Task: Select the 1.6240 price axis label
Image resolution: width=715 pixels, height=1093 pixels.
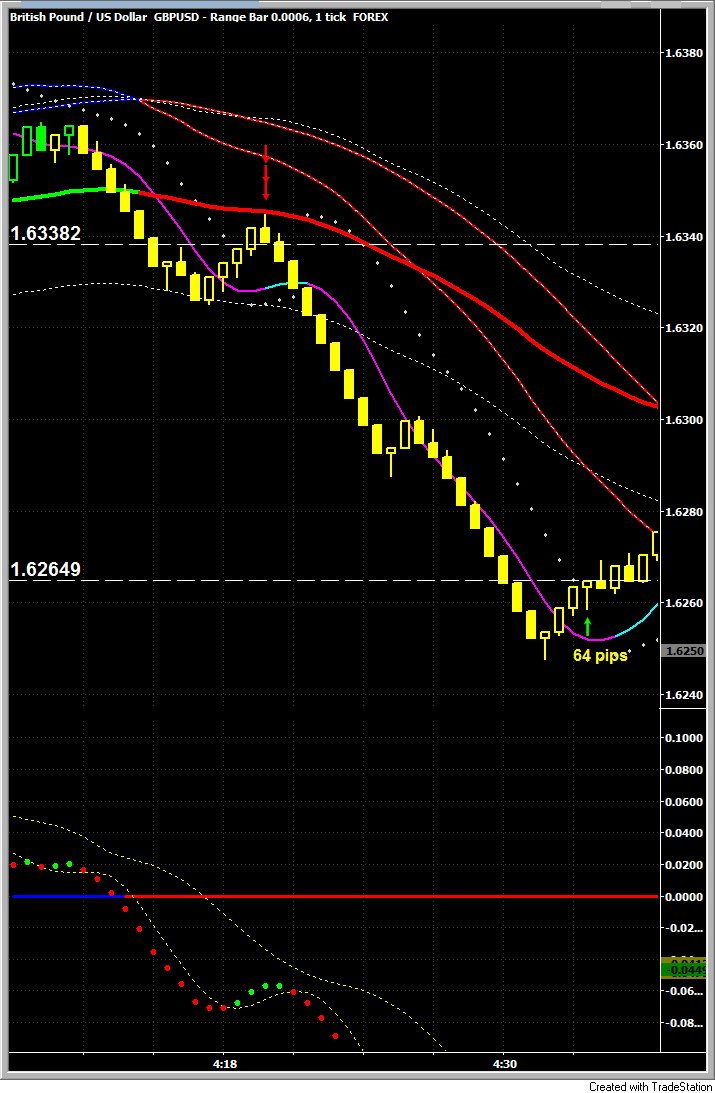Action: pos(684,695)
